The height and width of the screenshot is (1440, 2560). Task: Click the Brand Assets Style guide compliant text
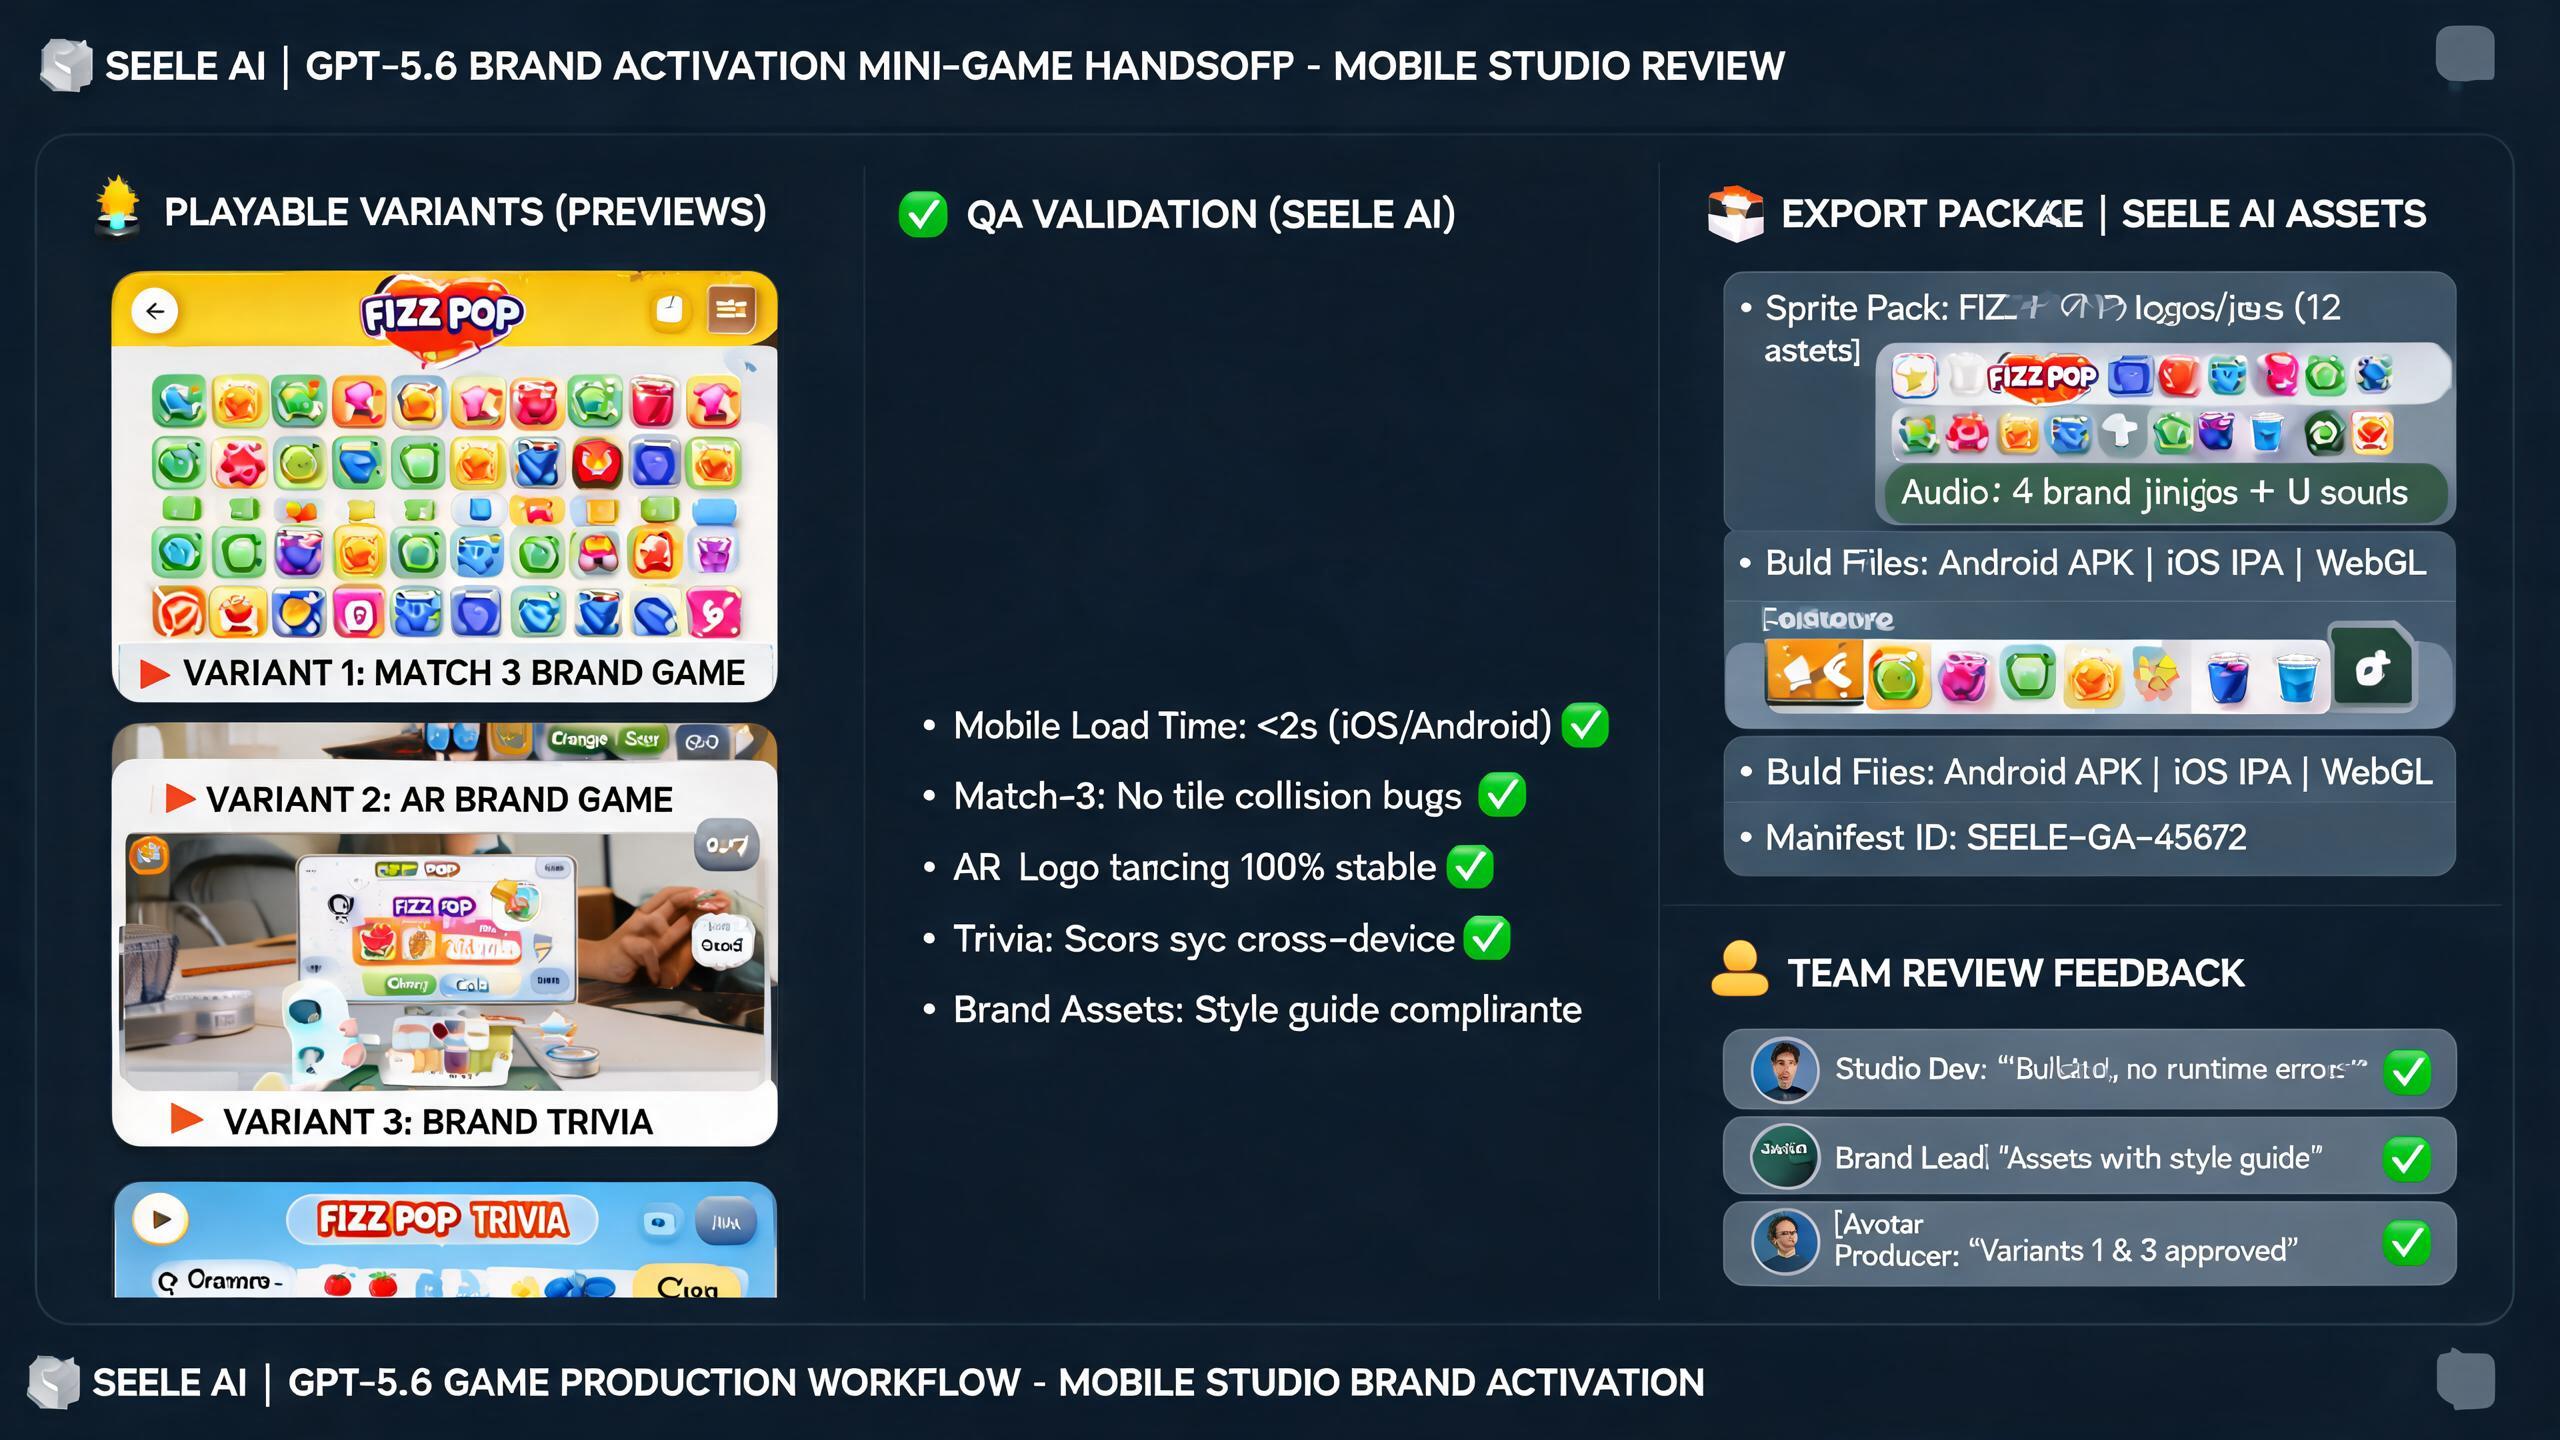point(1267,1010)
